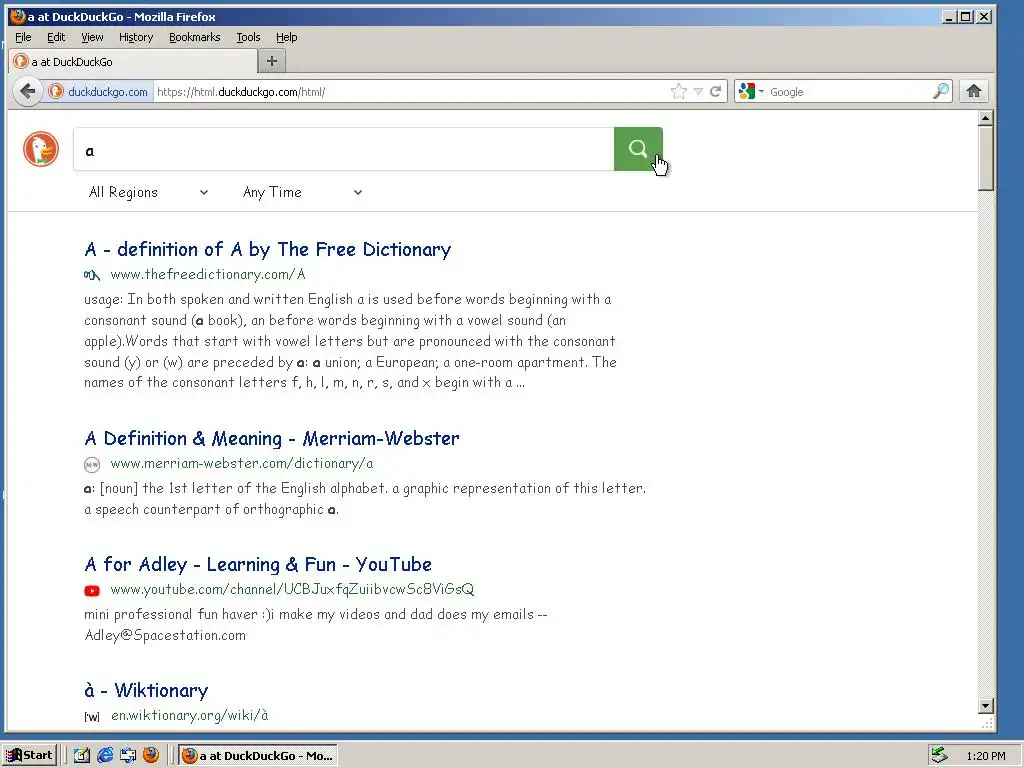Click the magnifier in the Google search box

(941, 91)
